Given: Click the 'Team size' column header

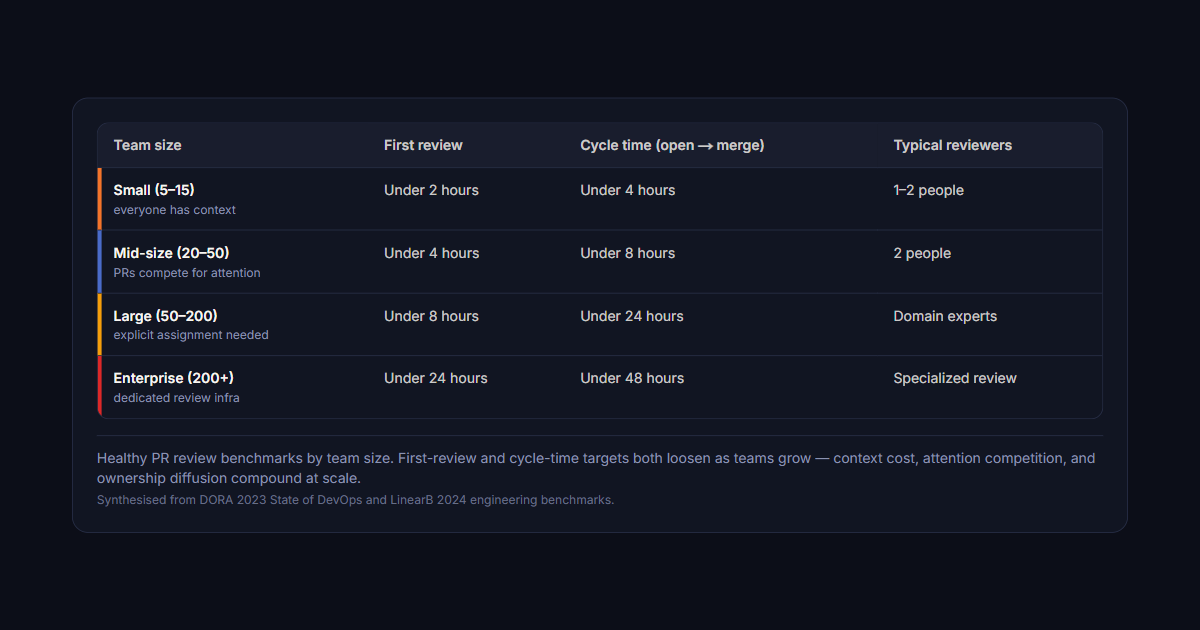Looking at the screenshot, I should coord(147,145).
